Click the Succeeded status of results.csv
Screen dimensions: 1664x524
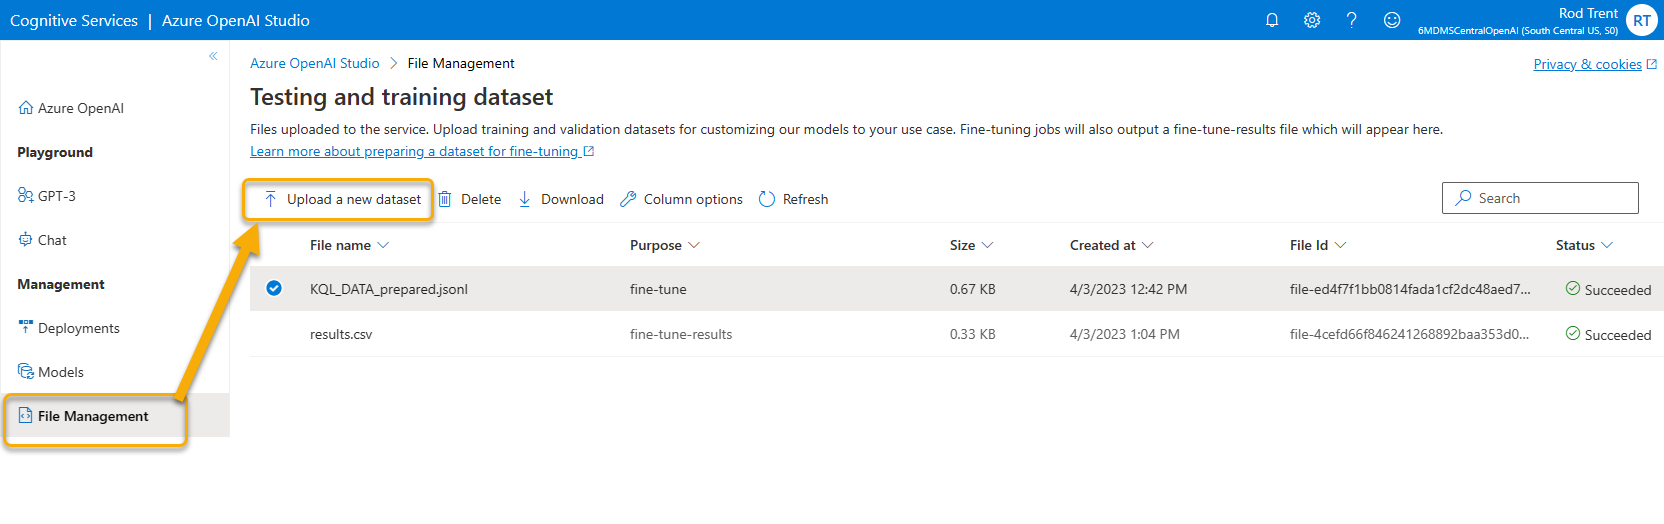click(x=1608, y=334)
